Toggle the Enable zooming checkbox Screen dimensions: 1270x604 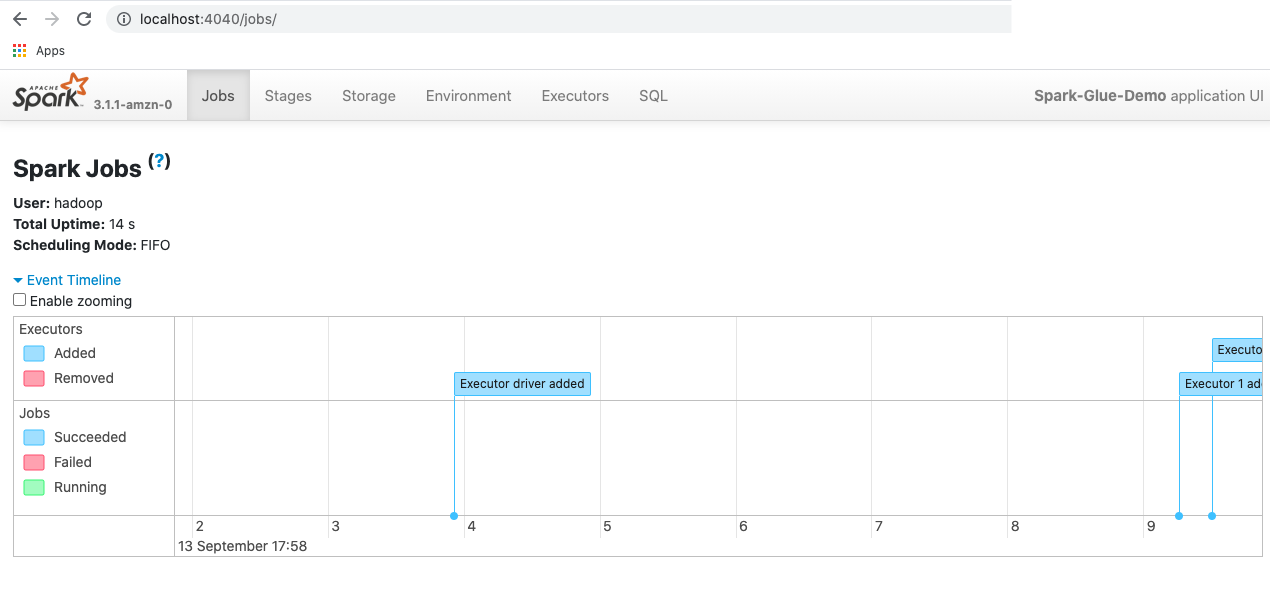[x=19, y=299]
